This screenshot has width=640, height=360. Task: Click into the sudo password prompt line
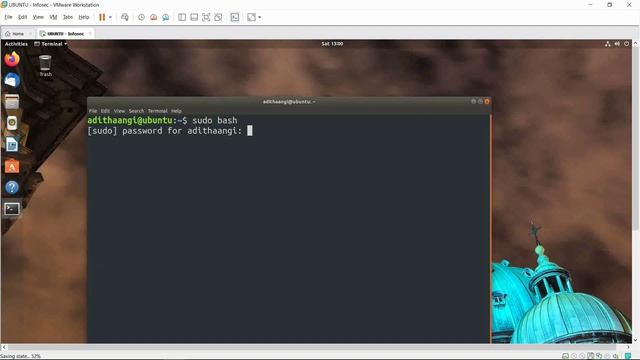pos(170,131)
